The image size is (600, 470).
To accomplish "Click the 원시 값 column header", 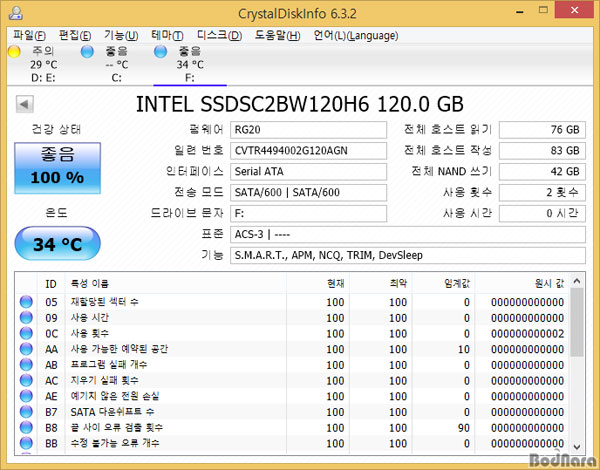I will point(522,284).
